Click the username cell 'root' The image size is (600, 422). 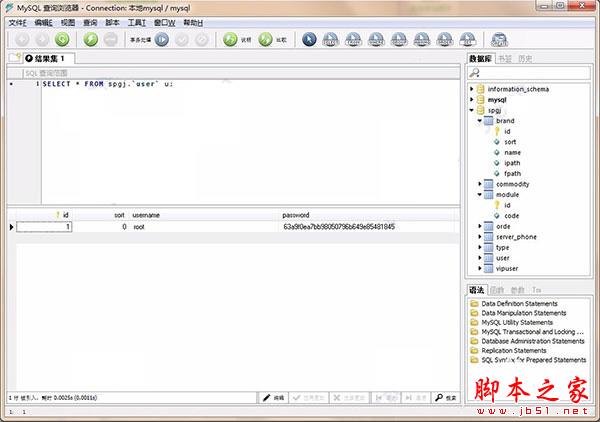[x=139, y=227]
